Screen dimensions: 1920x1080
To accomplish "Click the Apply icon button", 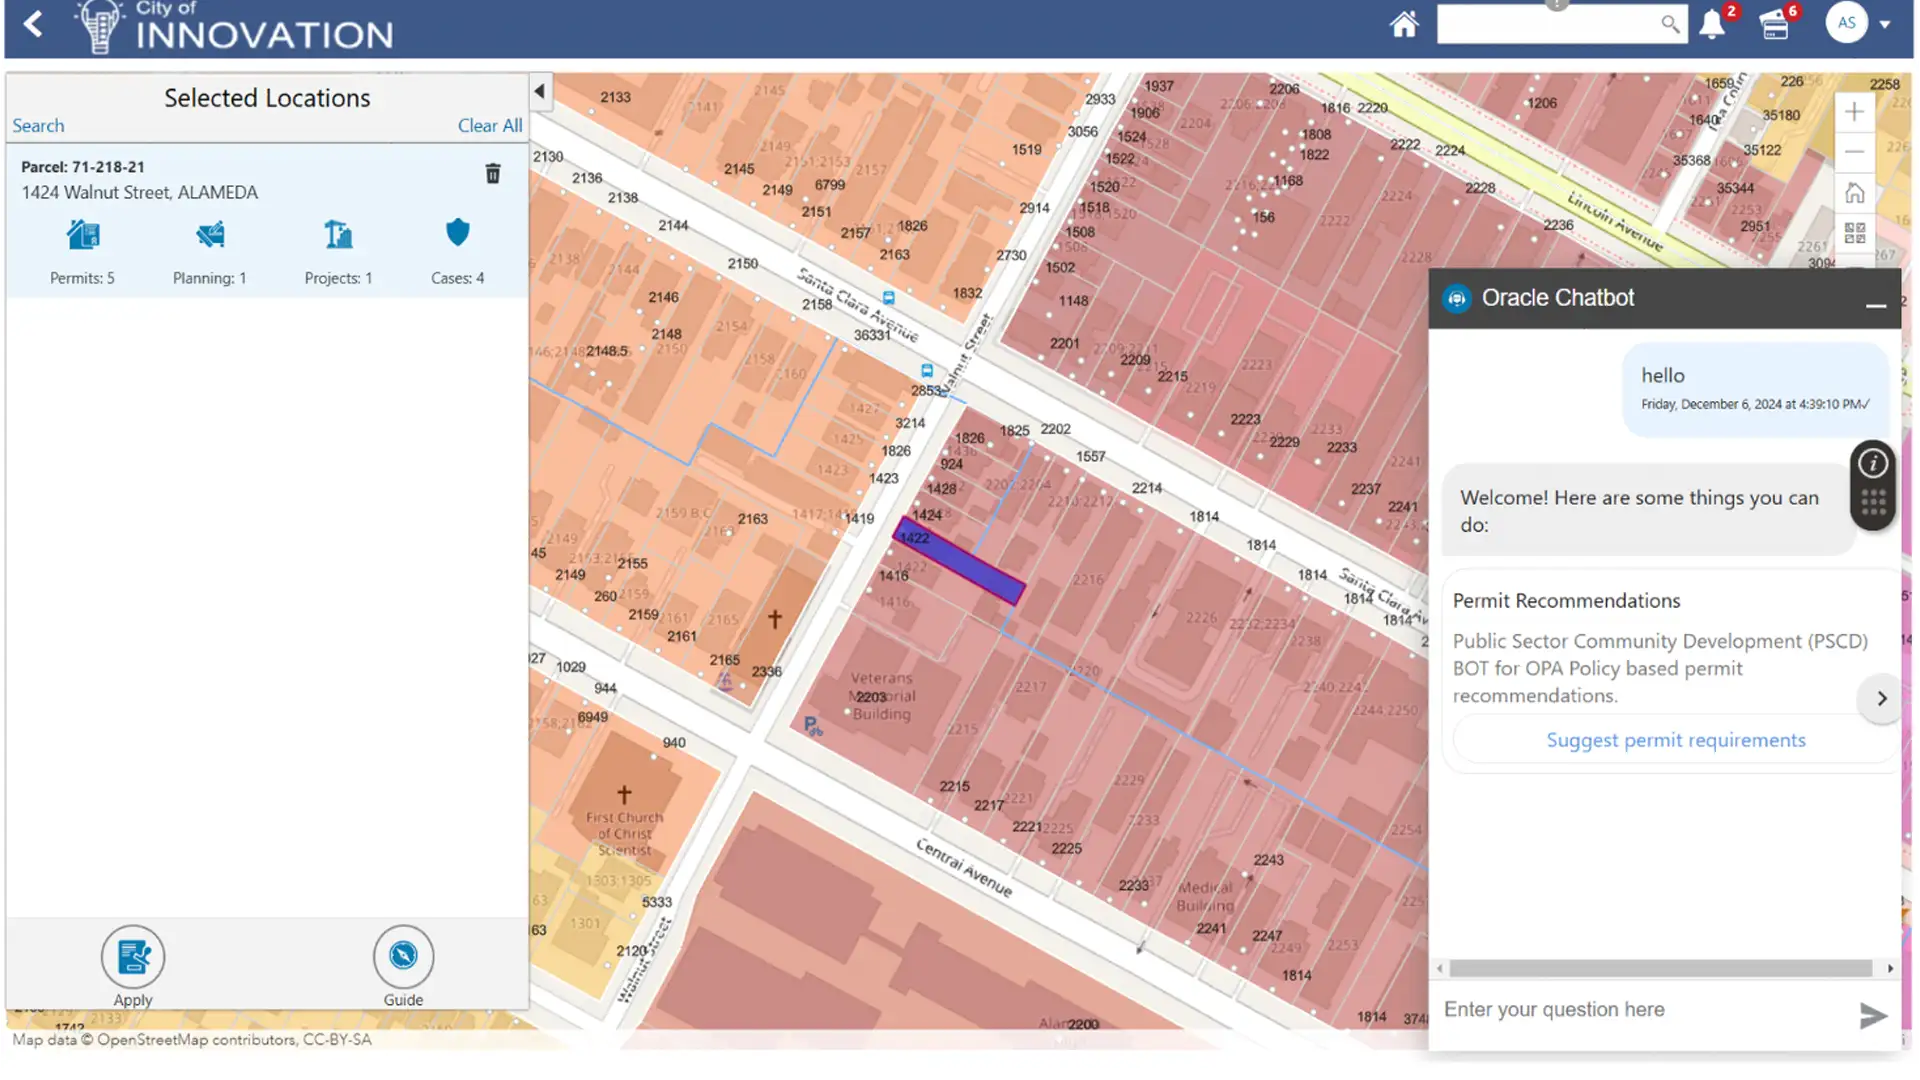I will (x=133, y=957).
